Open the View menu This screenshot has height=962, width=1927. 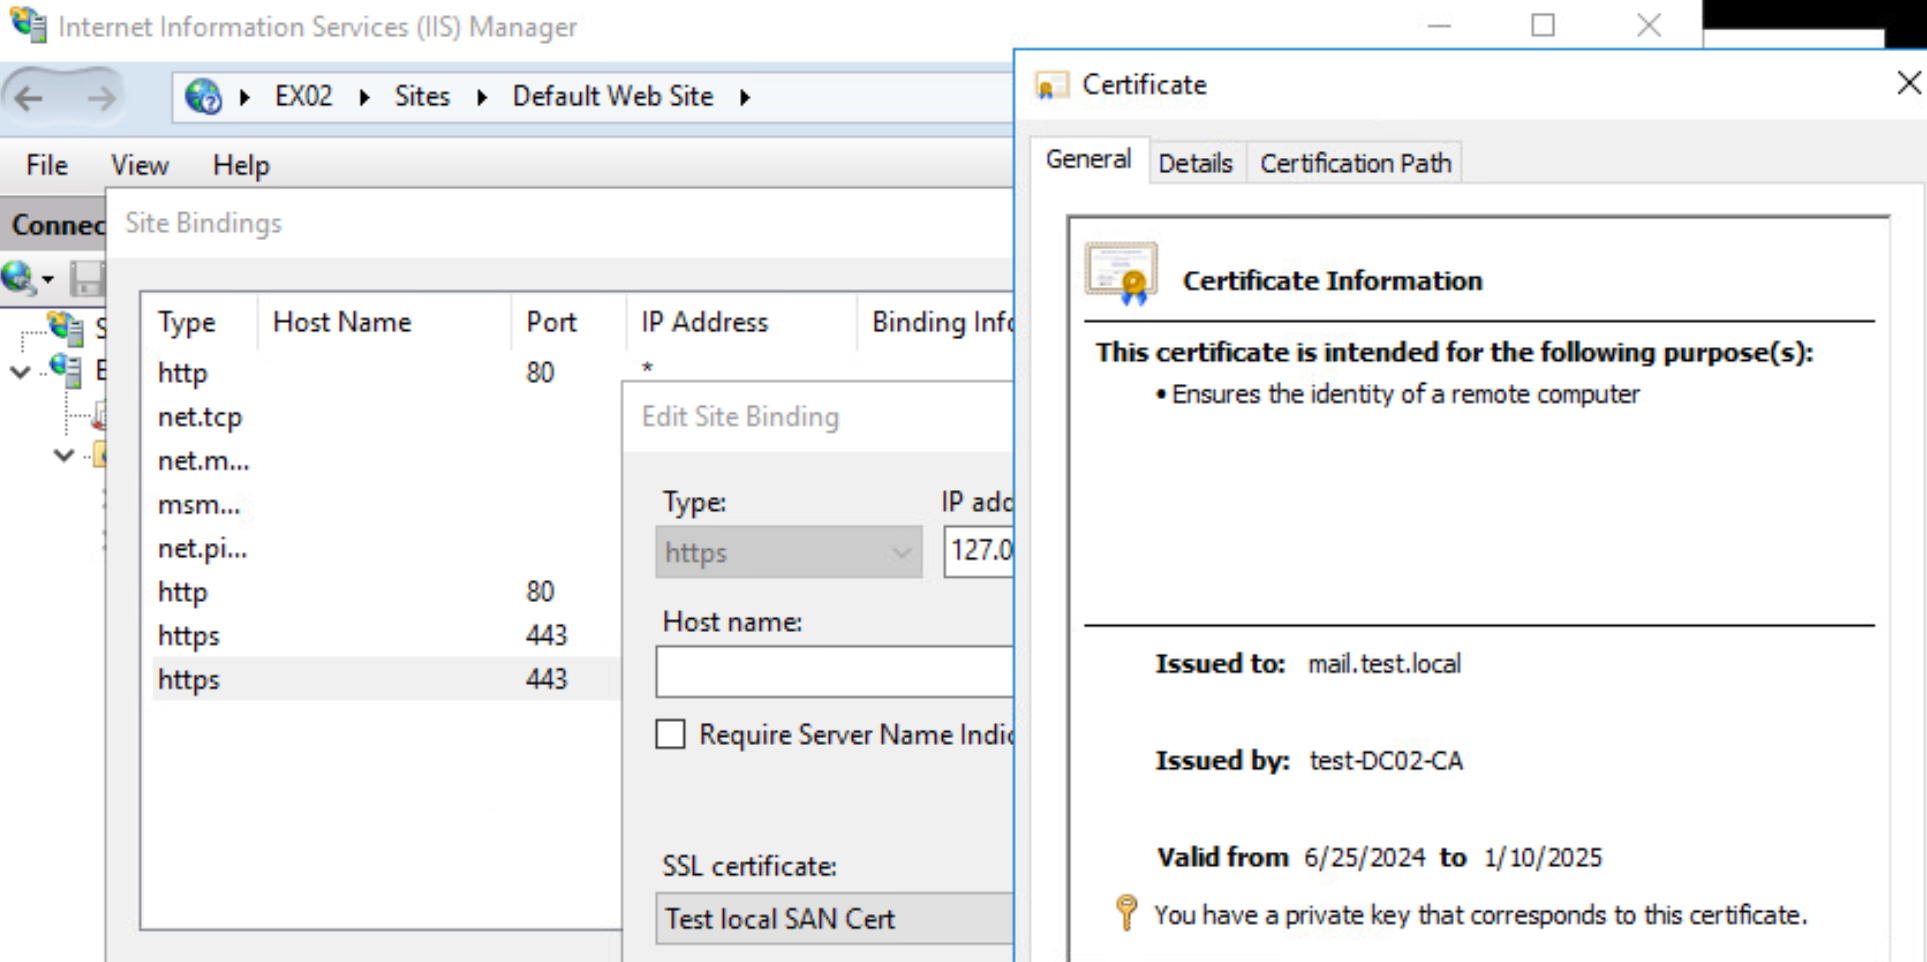point(139,165)
